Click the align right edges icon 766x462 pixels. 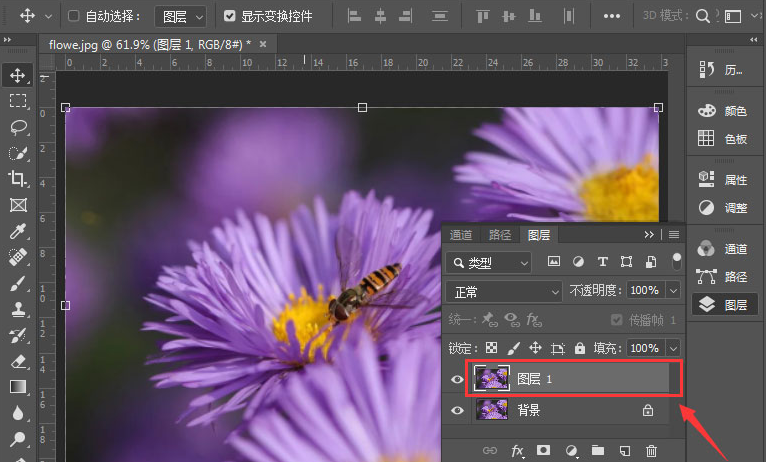[x=405, y=16]
